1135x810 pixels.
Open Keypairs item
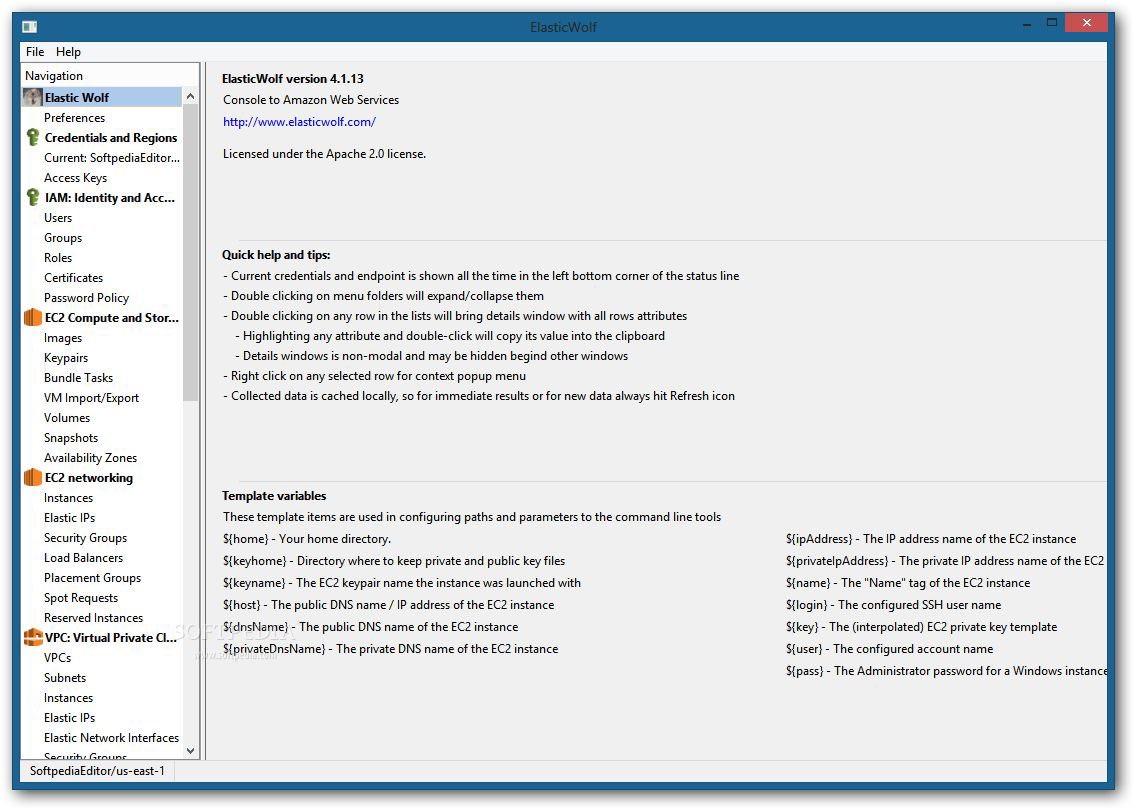coord(66,358)
